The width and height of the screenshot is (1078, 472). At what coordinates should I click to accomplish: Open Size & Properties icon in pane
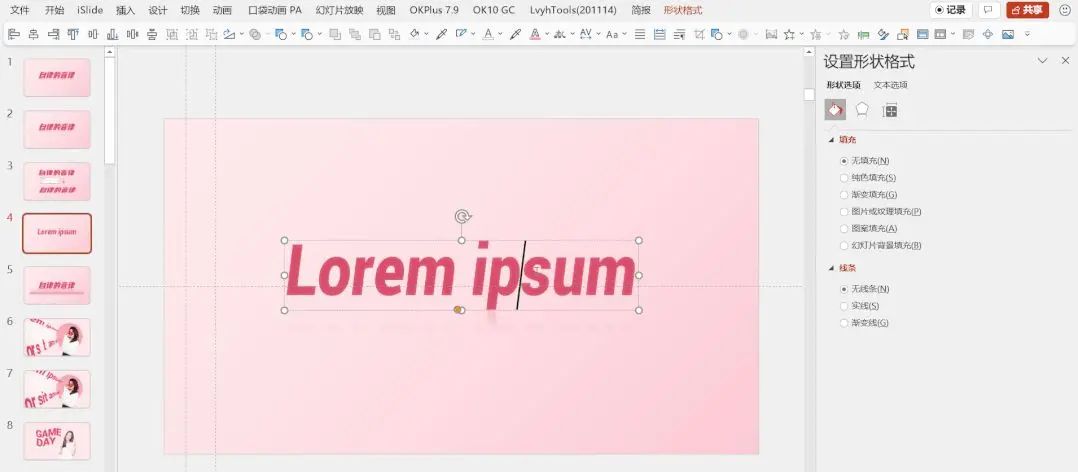pos(890,111)
